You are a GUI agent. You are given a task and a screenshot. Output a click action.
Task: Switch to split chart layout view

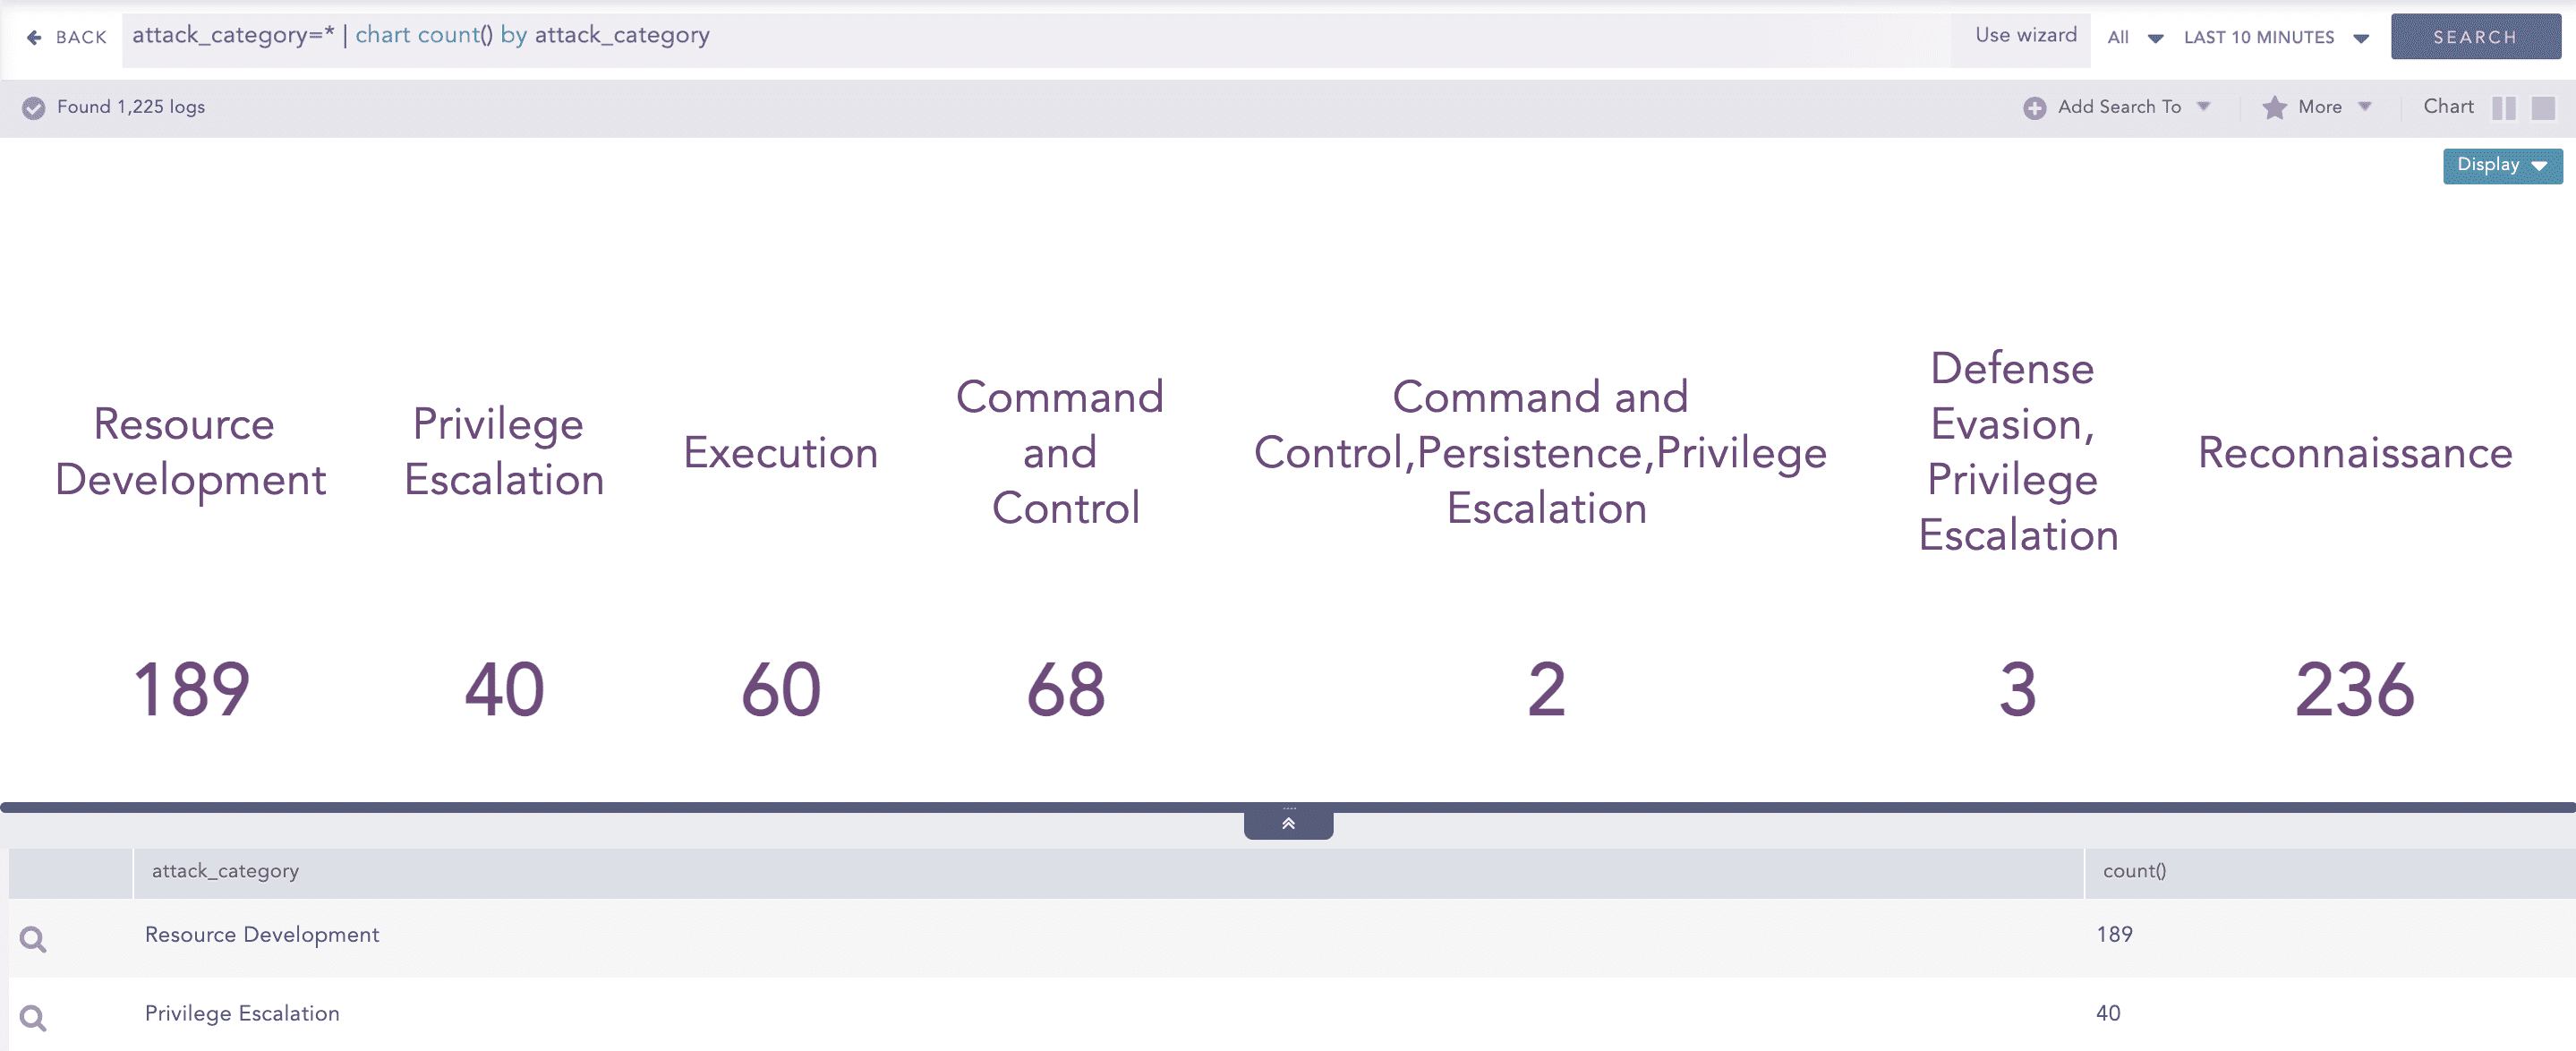coord(2503,108)
